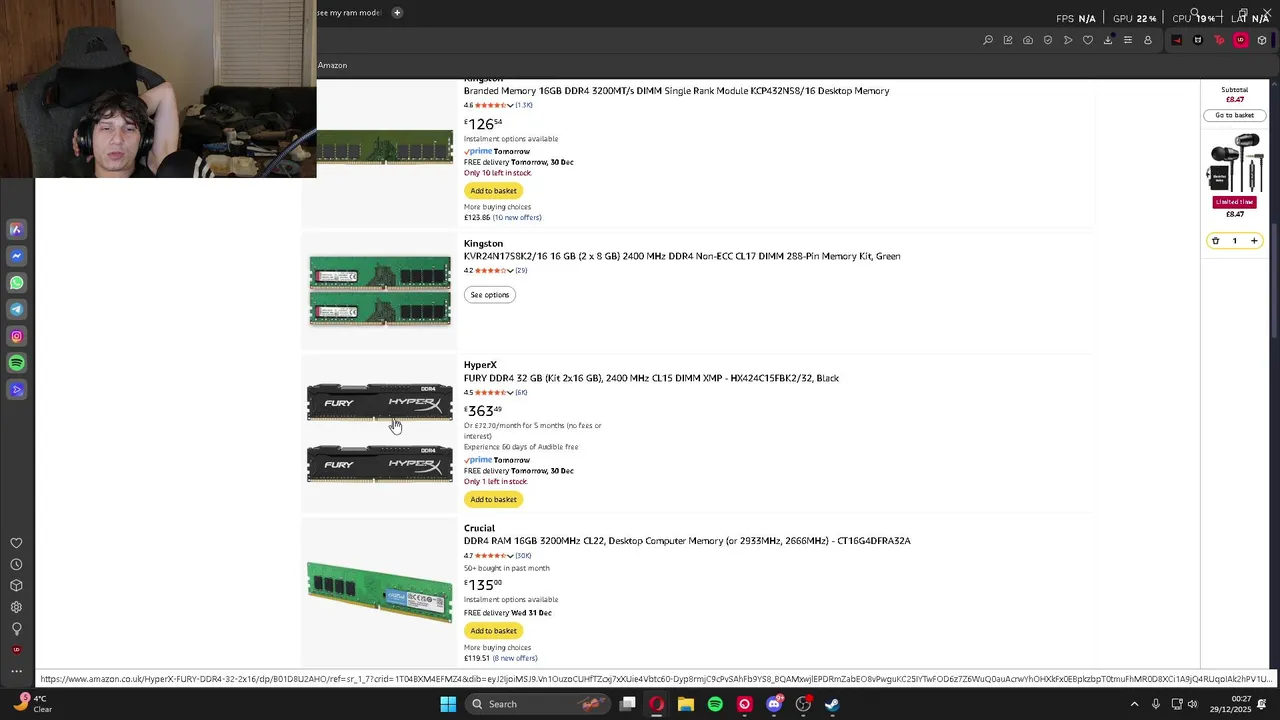1280x720 pixels.
Task: Open Discord from Windows taskbar
Action: click(774, 704)
